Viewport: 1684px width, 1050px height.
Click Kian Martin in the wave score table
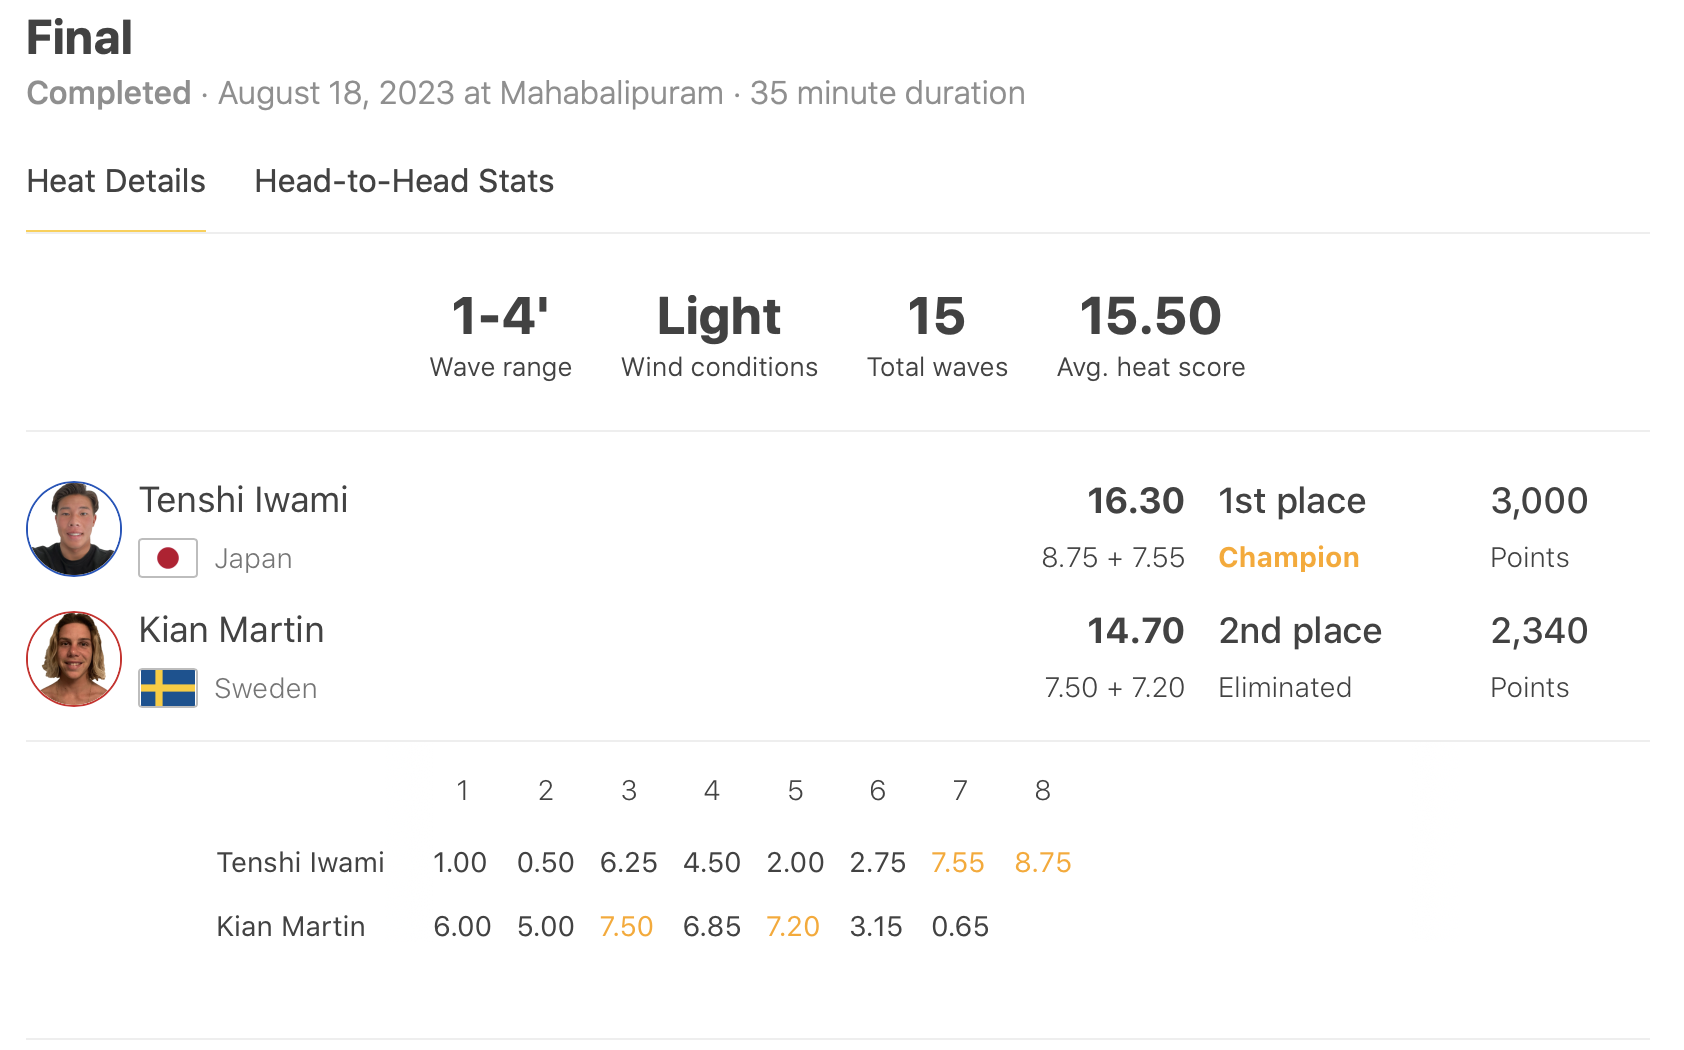[x=291, y=926]
